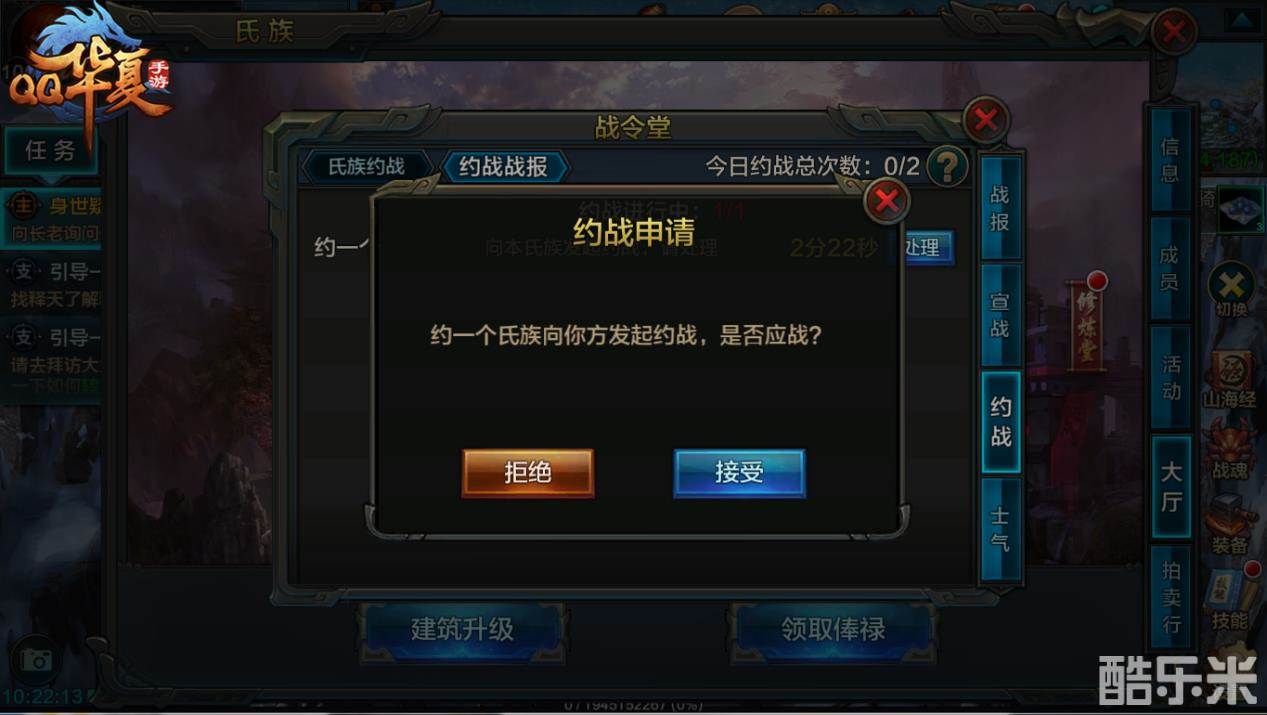Open the 装备 equipment icon

(1229, 524)
